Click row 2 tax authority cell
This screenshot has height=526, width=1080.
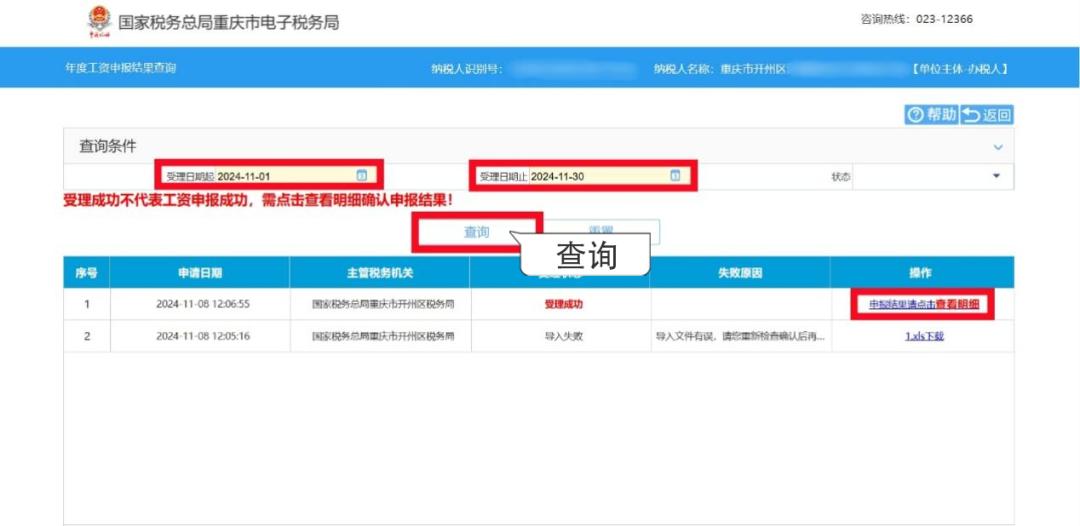pos(381,336)
